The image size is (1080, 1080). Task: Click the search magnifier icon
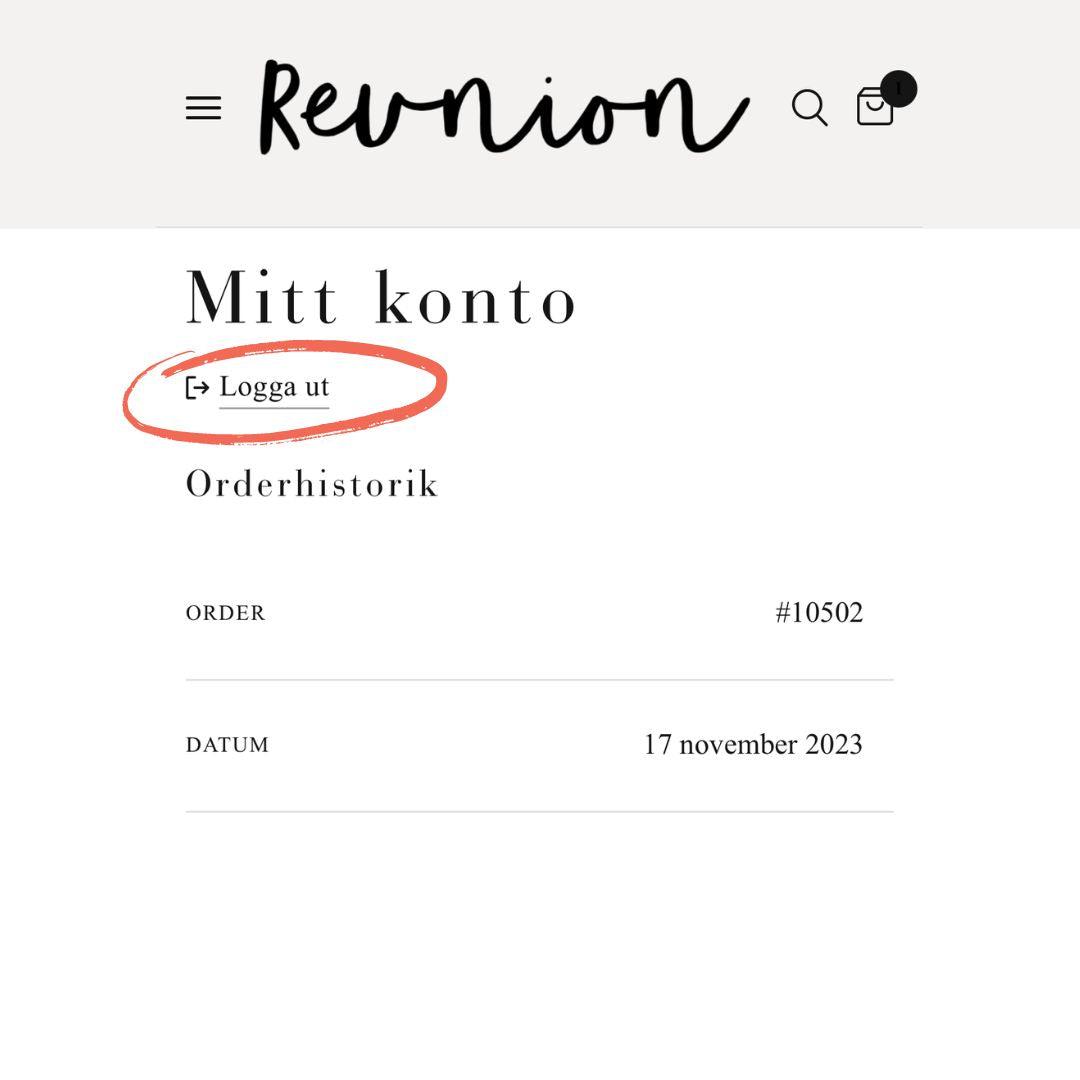(809, 107)
